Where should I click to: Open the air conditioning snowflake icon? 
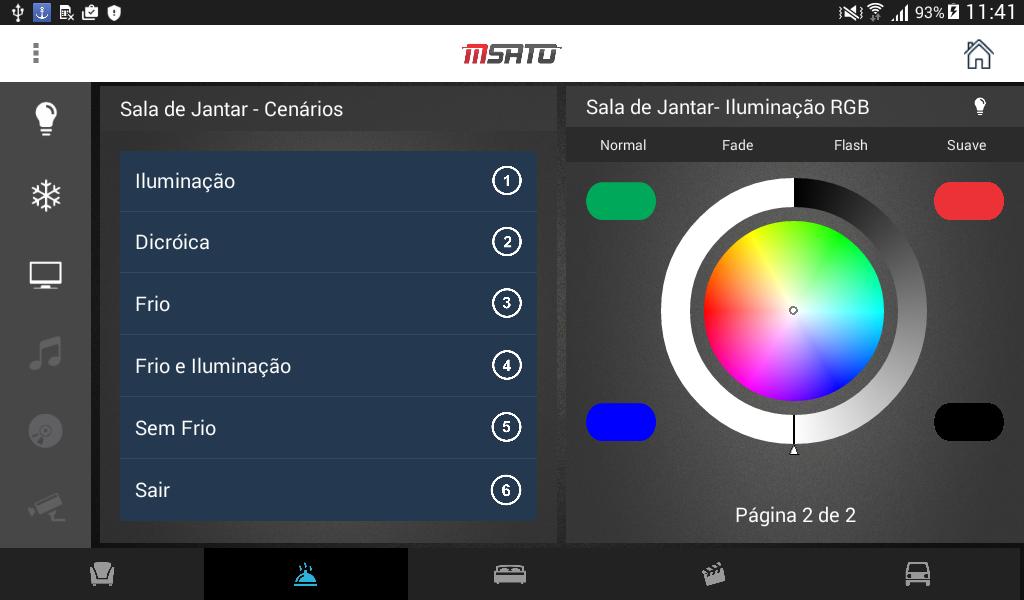[x=46, y=195]
